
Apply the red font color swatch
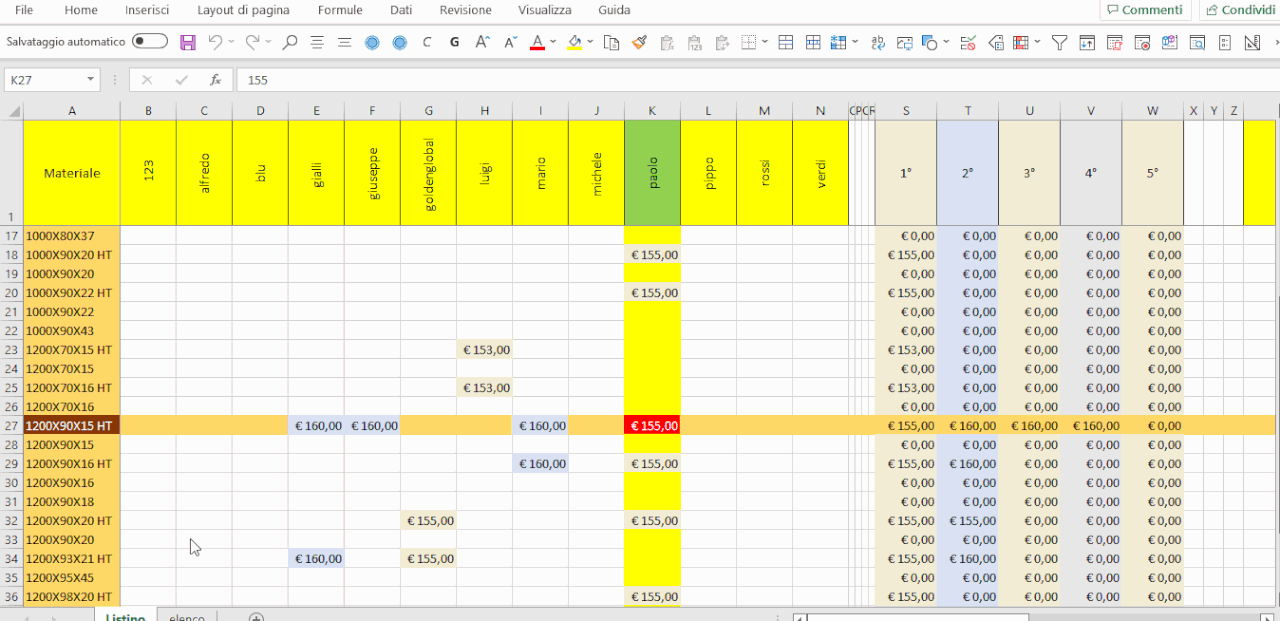(x=537, y=42)
